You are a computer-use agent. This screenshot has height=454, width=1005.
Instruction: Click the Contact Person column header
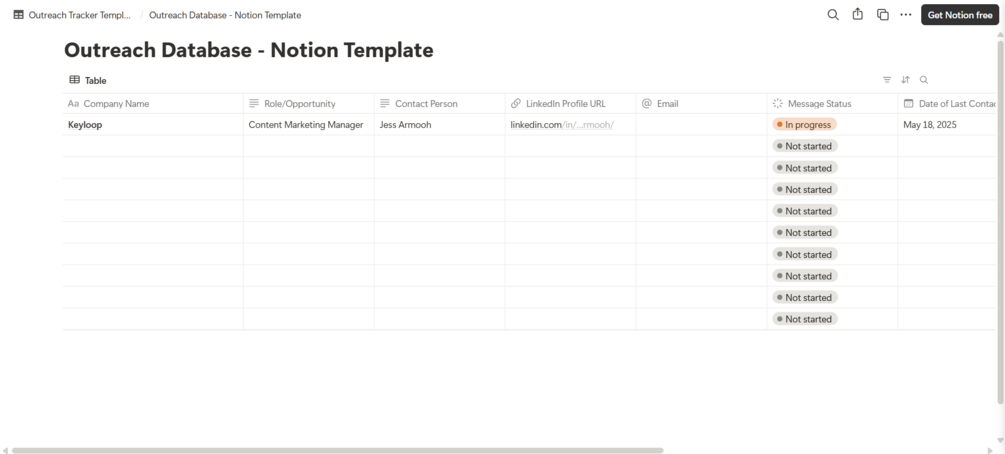[x=426, y=104]
